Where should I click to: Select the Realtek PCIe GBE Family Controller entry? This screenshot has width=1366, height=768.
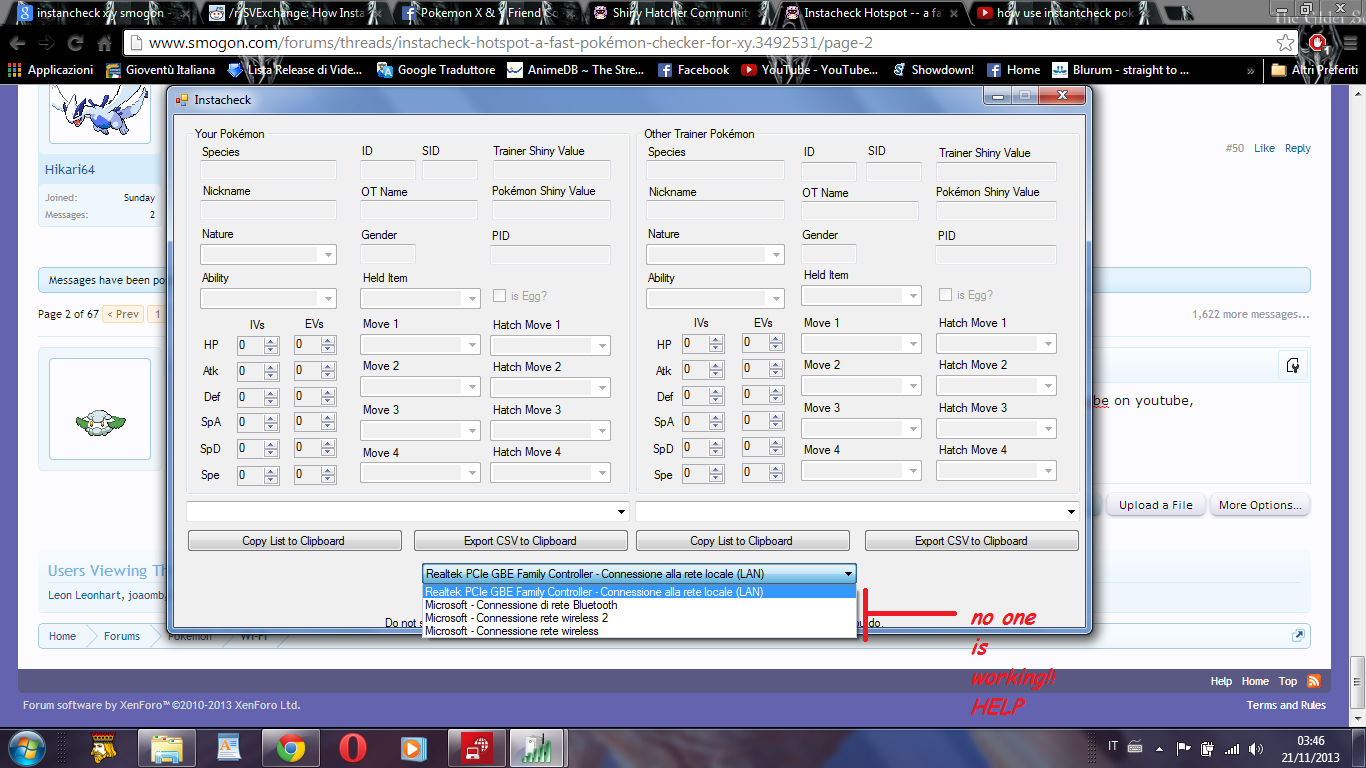tap(640, 592)
